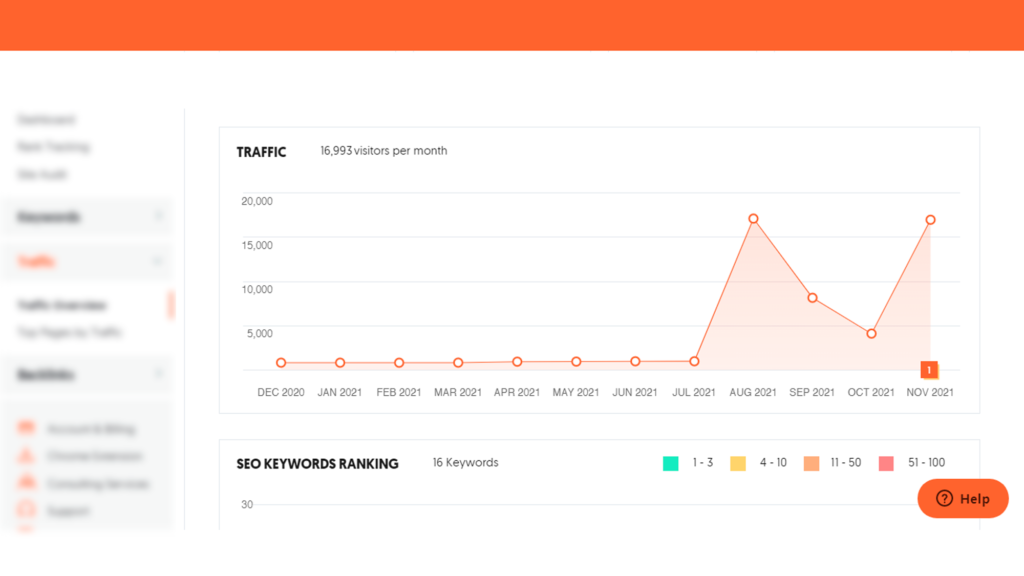Viewport: 1024px width, 576px height.
Task: Select Top Pages by Traffic in sidebar
Action: [x=70, y=332]
